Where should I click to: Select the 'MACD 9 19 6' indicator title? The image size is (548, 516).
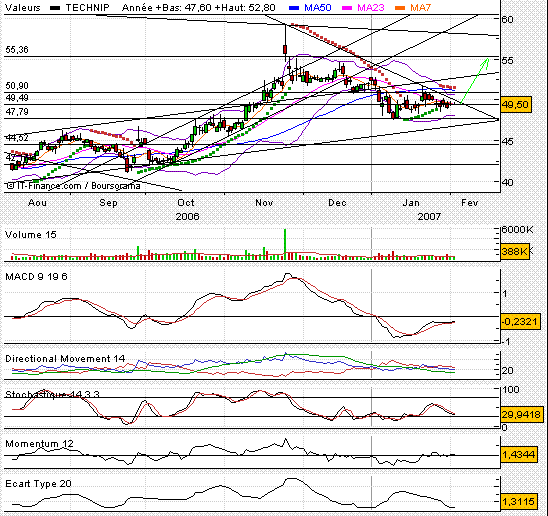point(36,277)
